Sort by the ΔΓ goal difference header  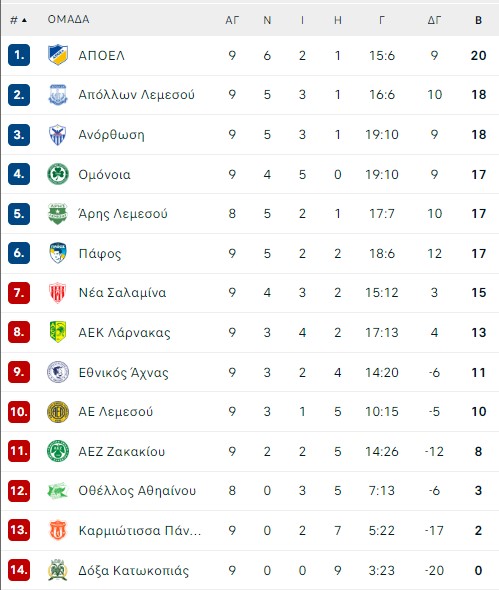(434, 20)
